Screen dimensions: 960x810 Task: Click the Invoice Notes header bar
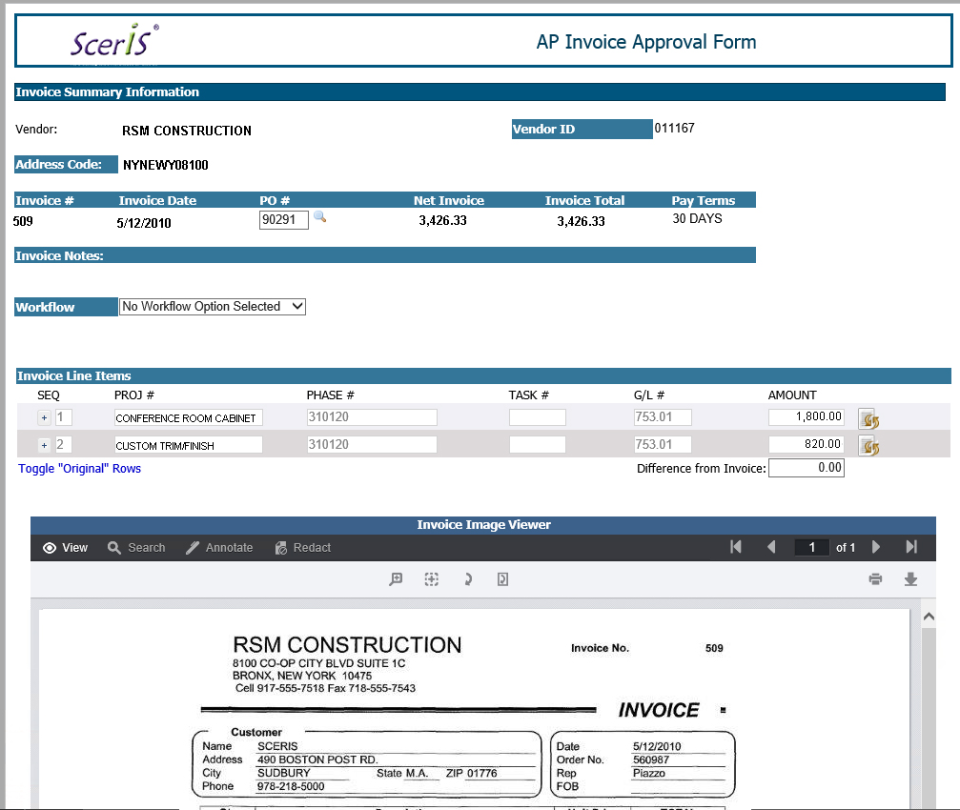tap(385, 255)
